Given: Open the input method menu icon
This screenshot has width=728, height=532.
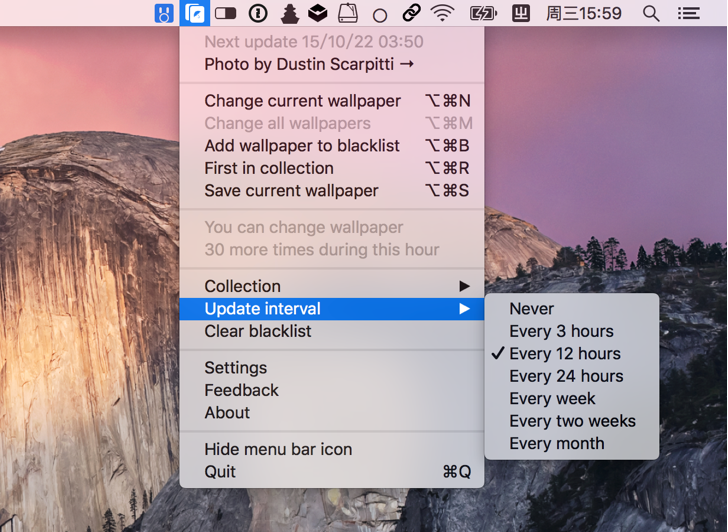Looking at the screenshot, I should click(x=520, y=13).
